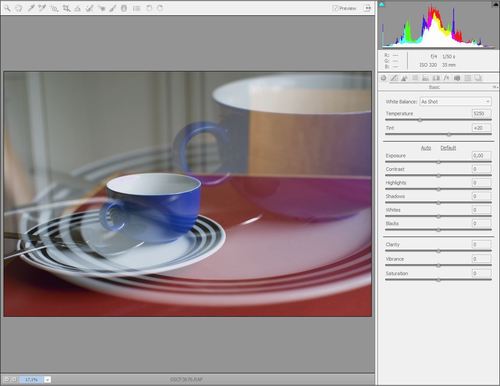Click the Blacks slider handle
This screenshot has height=386, width=500.
coord(439,230)
